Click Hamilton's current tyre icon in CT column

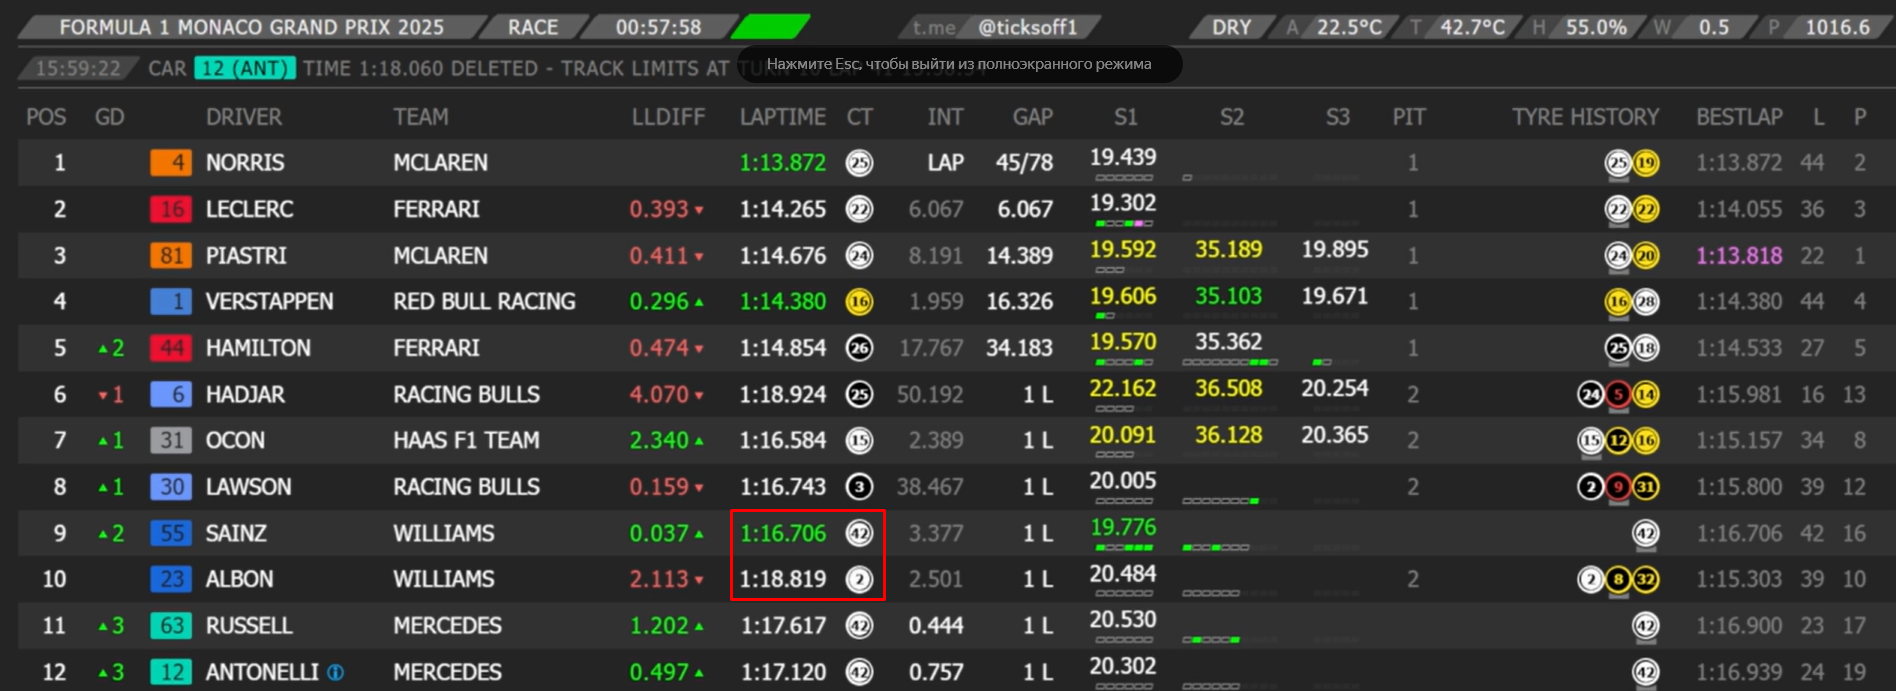tap(859, 348)
